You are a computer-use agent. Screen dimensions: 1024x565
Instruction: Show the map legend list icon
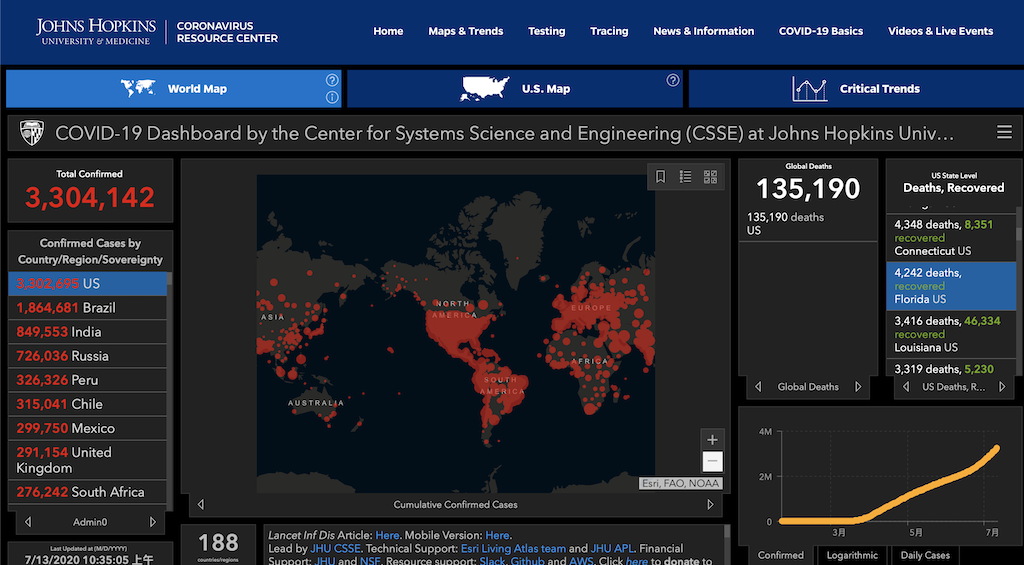pyautogui.click(x=685, y=176)
